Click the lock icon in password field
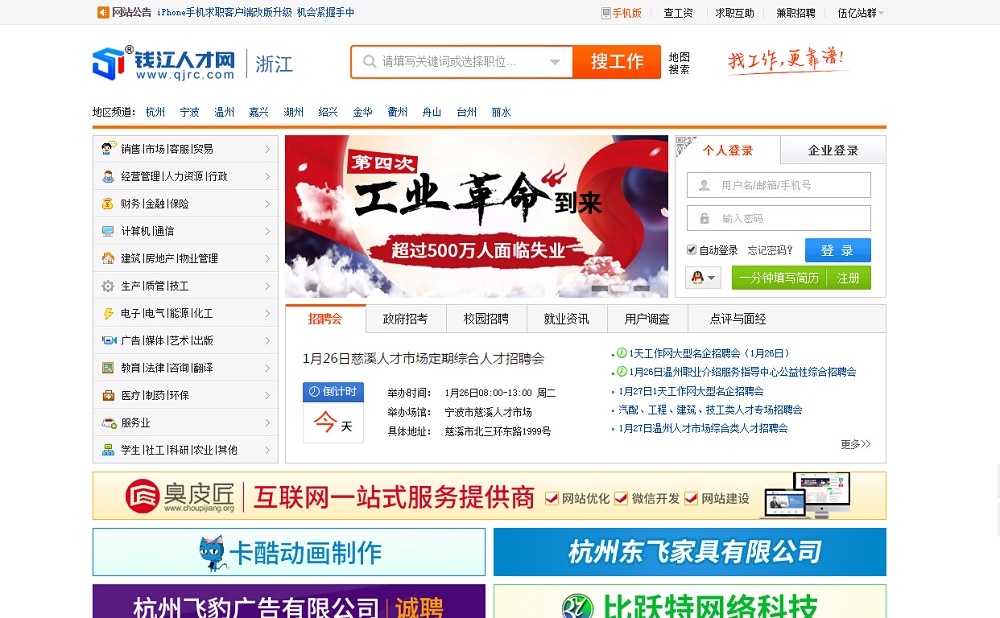This screenshot has height=618, width=1000. (704, 218)
